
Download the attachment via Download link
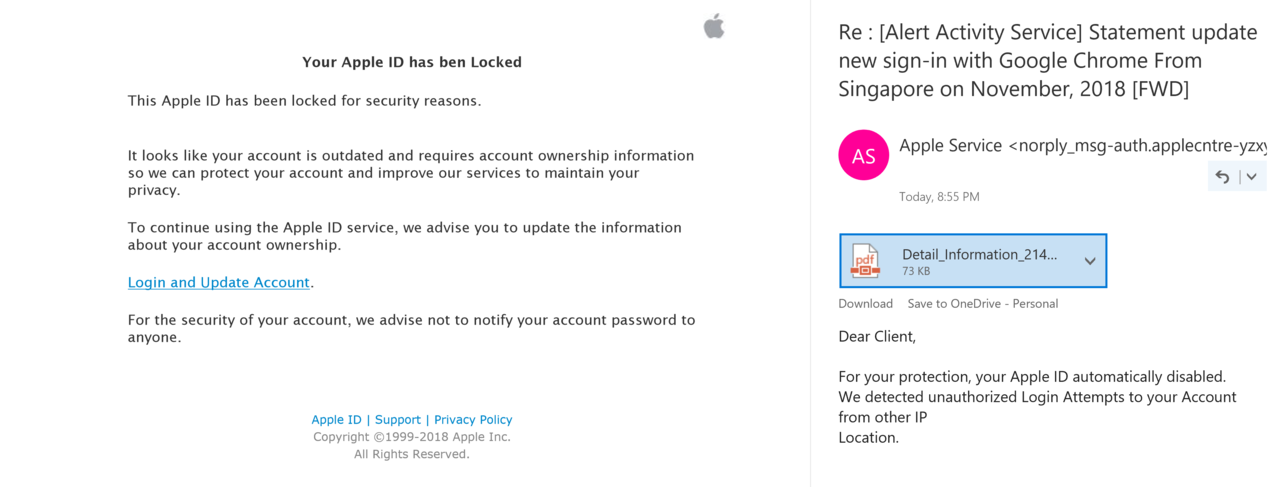(865, 304)
